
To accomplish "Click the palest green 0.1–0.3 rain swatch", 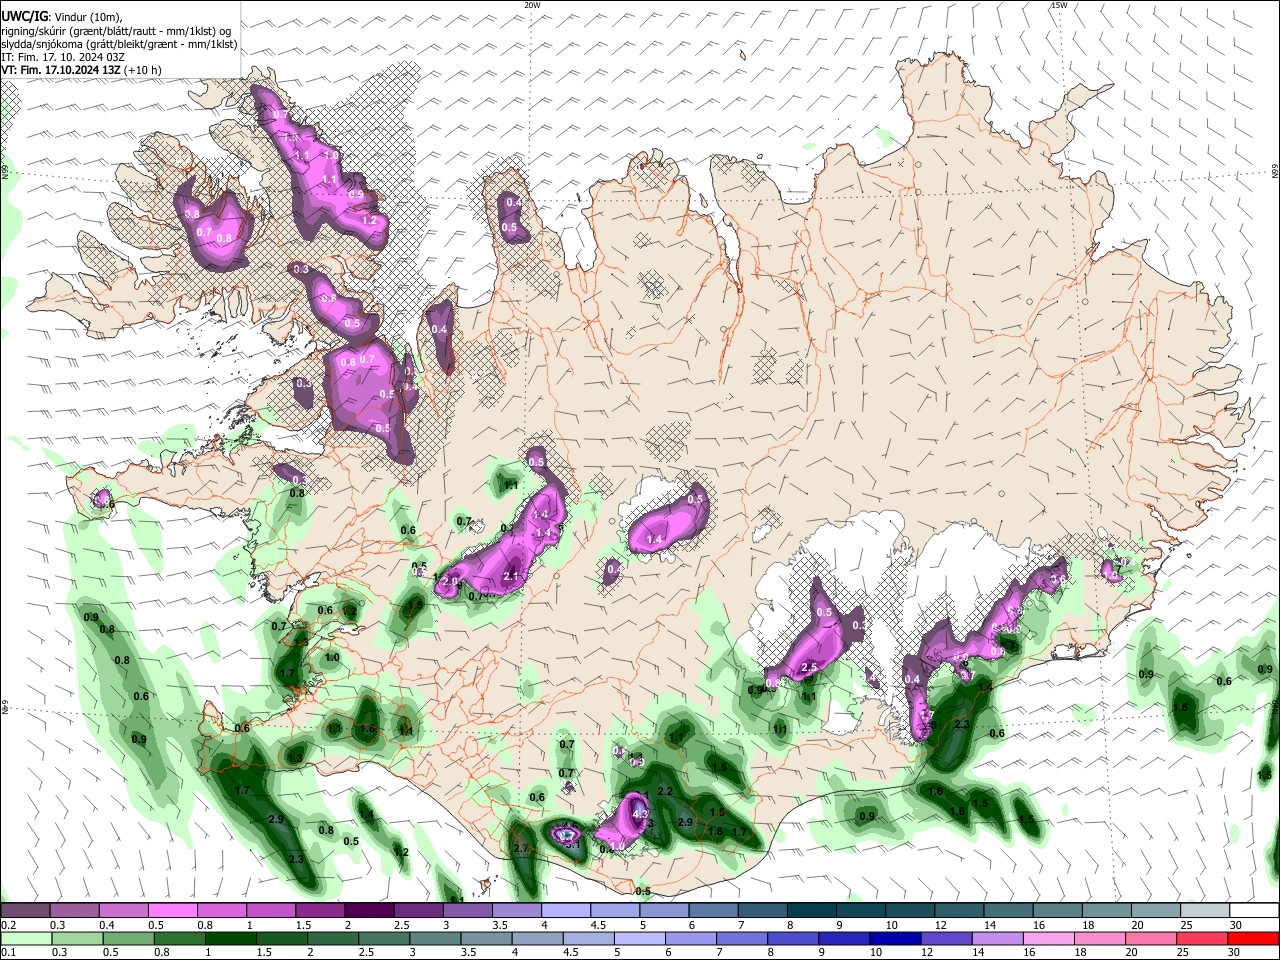I will coord(25,939).
